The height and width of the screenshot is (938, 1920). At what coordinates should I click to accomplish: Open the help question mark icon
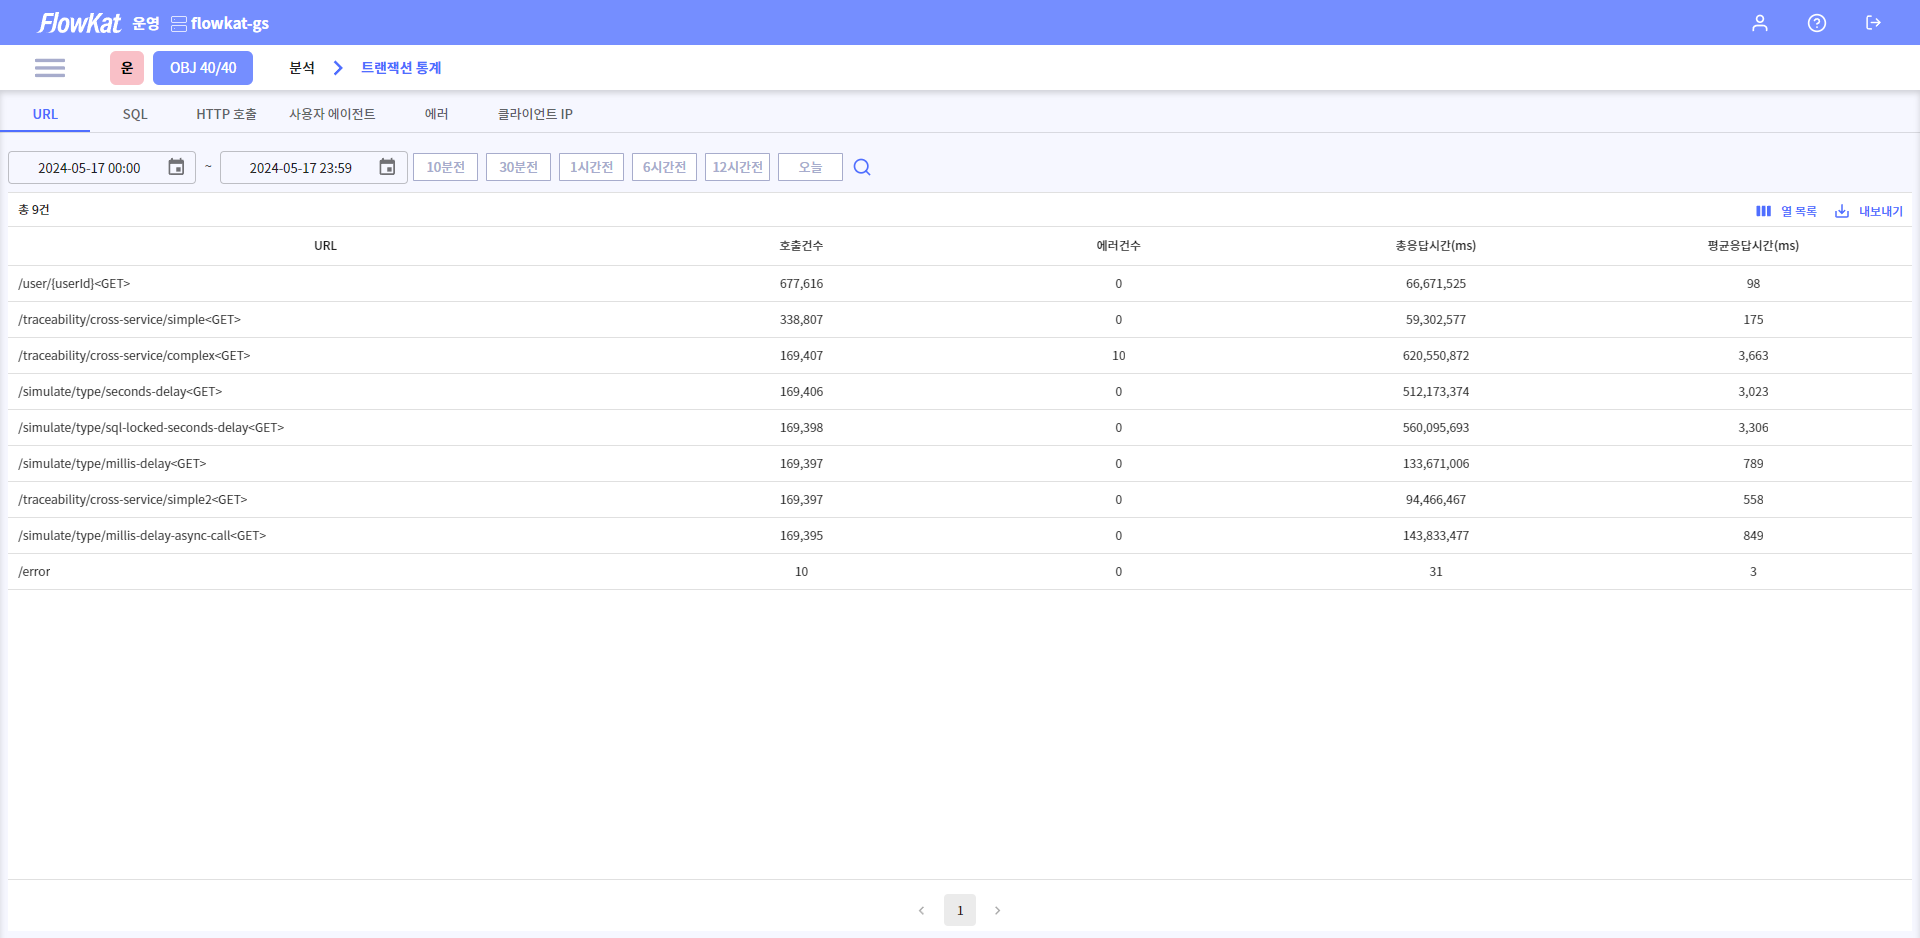coord(1816,23)
